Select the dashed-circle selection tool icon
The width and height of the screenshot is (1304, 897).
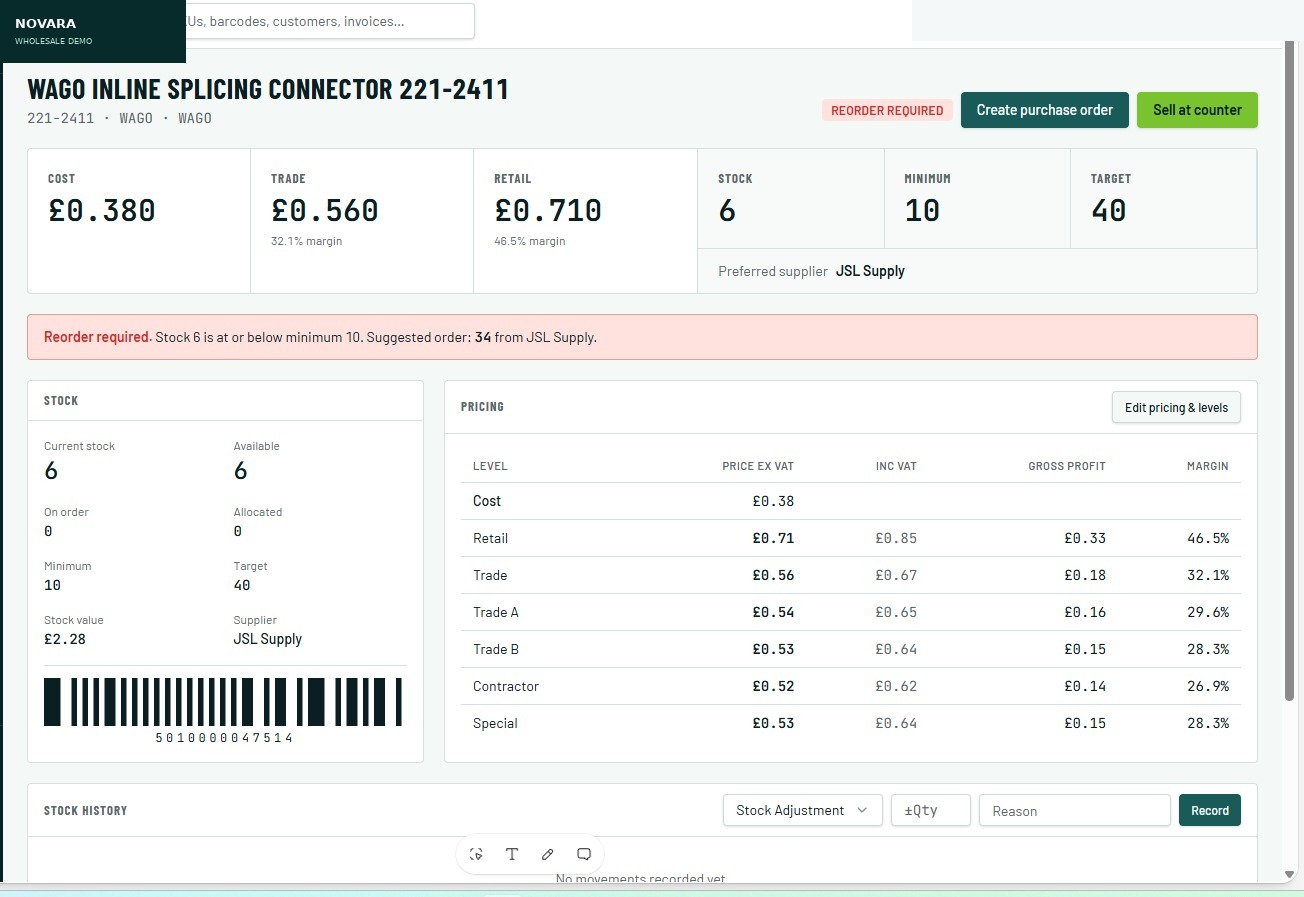click(x=476, y=854)
